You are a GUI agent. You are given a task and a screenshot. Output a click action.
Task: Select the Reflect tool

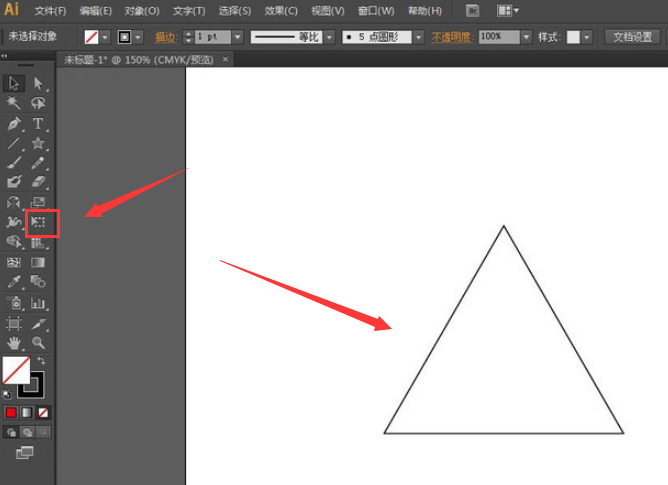14,202
